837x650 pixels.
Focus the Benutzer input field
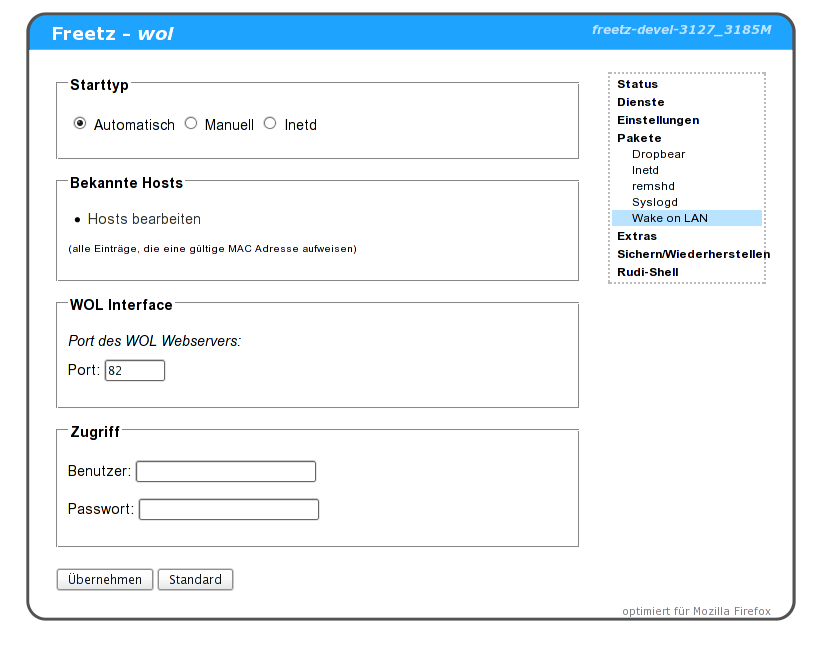226,471
